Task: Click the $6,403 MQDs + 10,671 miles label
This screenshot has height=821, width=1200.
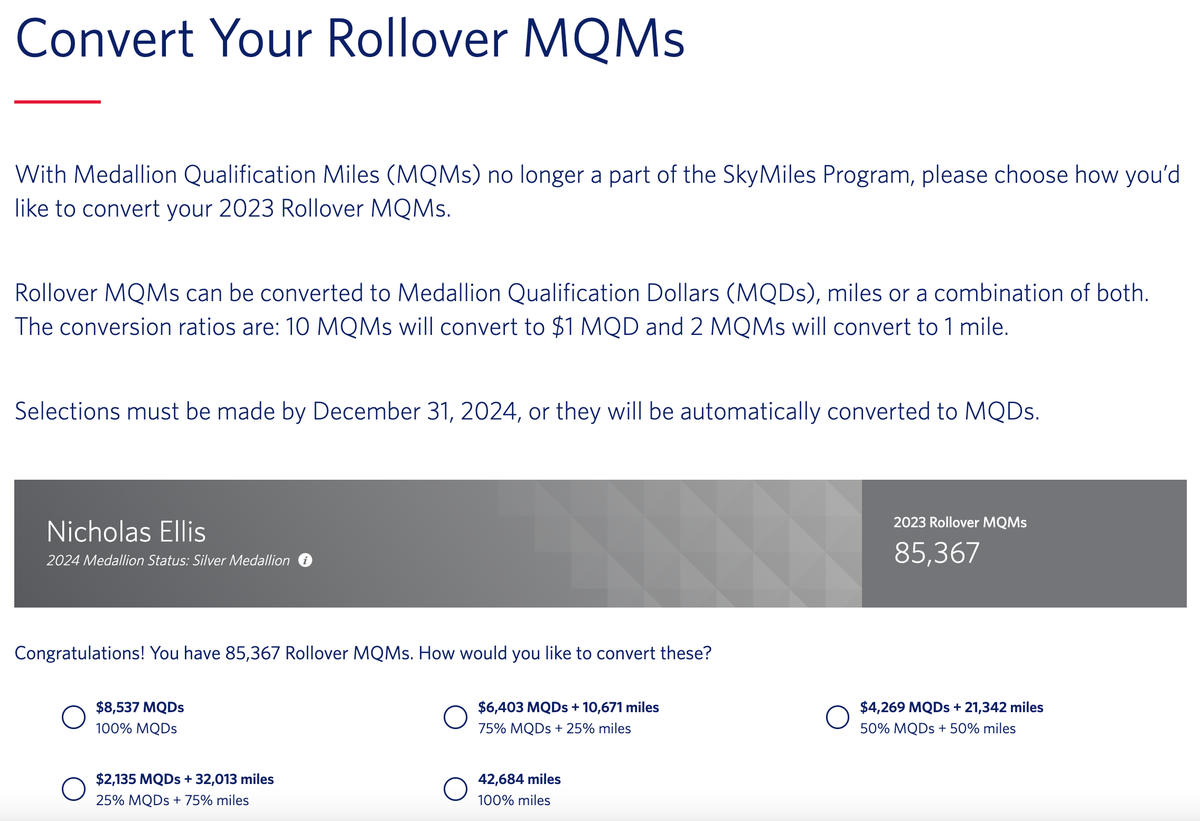Action: point(570,706)
